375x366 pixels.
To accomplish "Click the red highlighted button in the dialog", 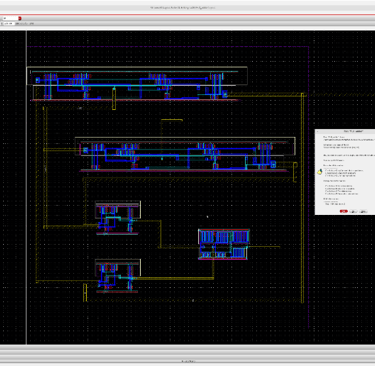I will (343, 211).
